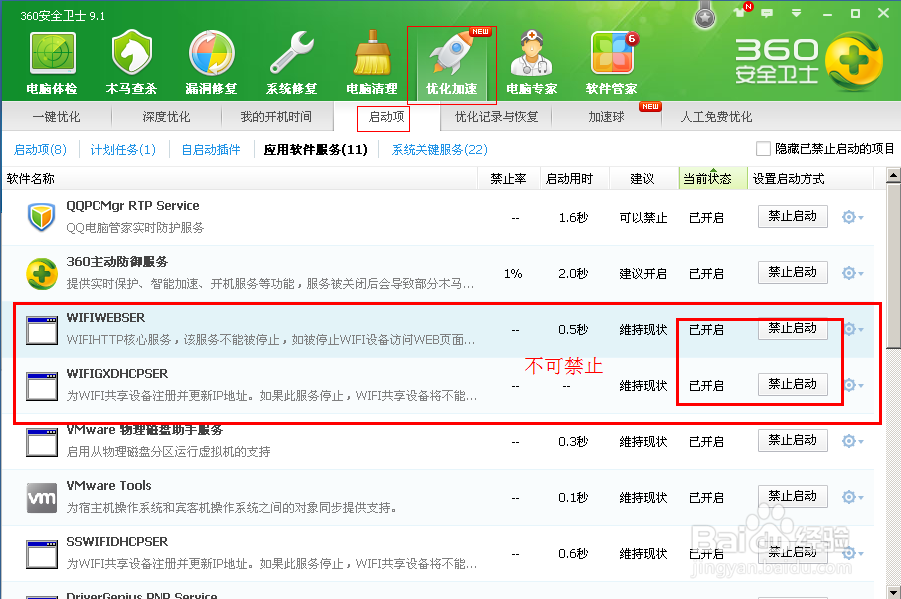
Task: Switch to 我的开机时间 tab
Action: 276,117
